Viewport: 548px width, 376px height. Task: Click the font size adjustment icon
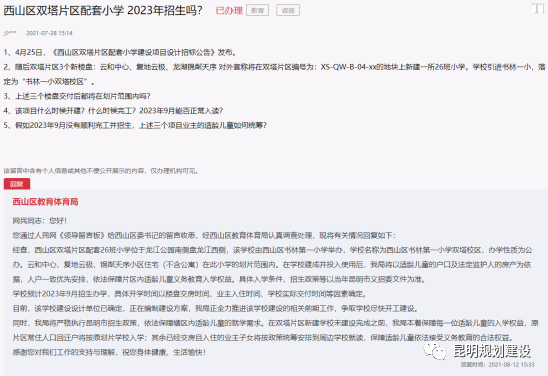coord(539,8)
